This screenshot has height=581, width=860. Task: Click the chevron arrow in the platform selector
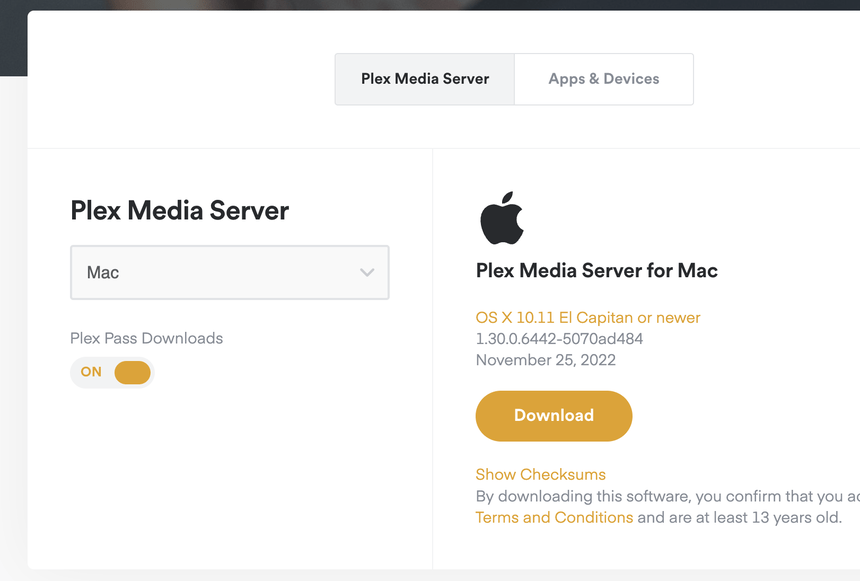367,272
